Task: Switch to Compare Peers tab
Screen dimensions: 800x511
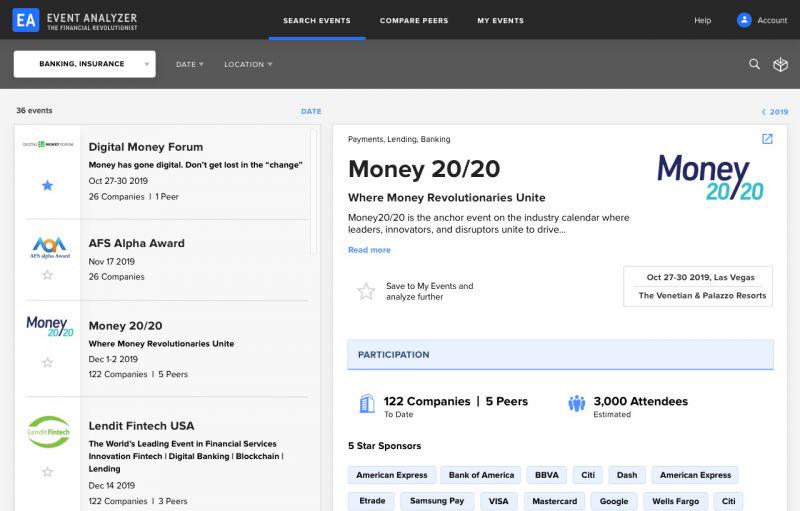Action: tap(414, 20)
